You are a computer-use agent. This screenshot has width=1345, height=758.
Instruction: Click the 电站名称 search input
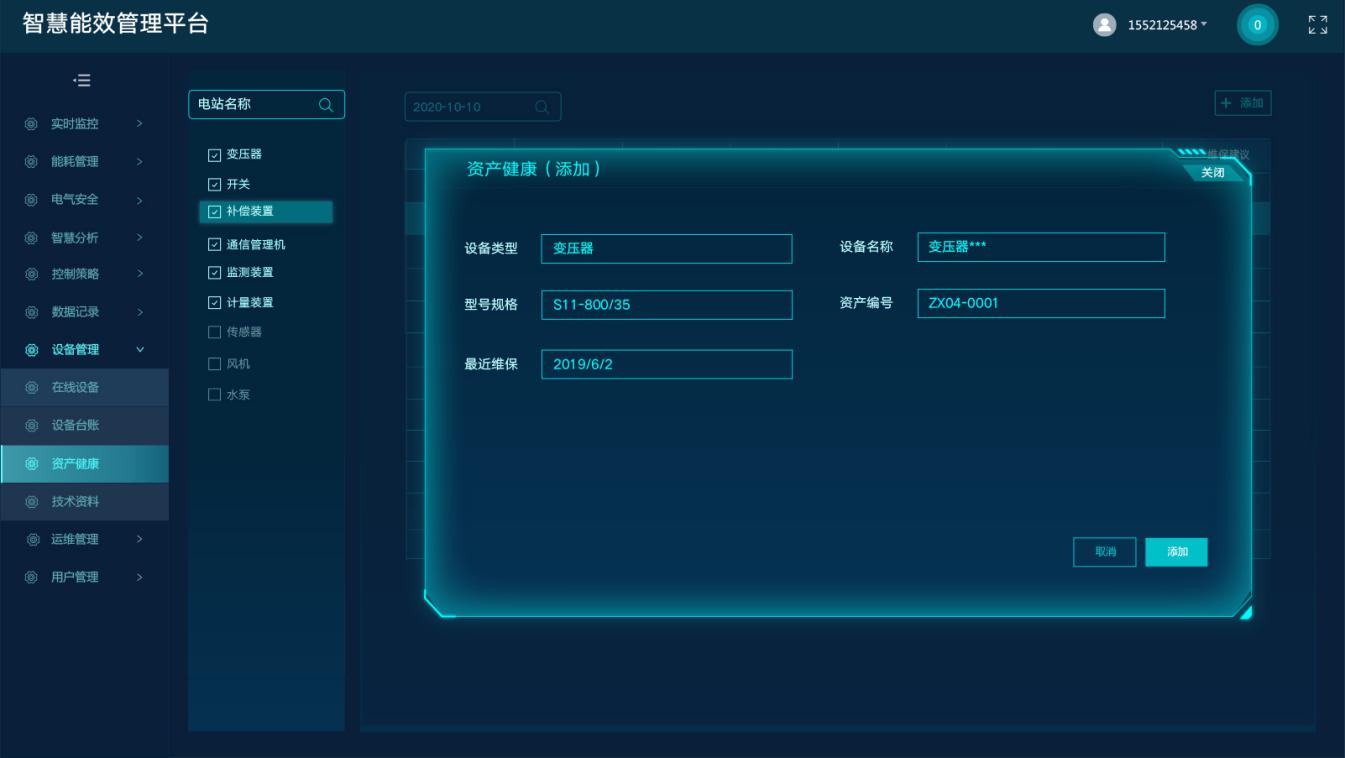(x=266, y=105)
